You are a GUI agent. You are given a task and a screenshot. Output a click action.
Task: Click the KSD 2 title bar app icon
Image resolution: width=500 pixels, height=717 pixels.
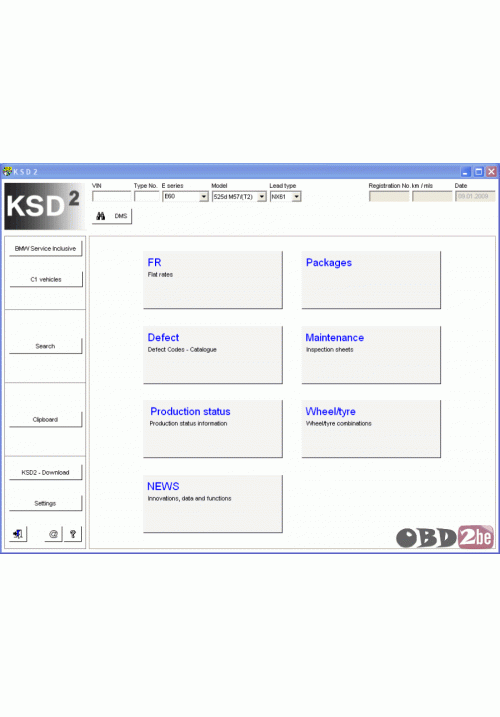[7, 171]
